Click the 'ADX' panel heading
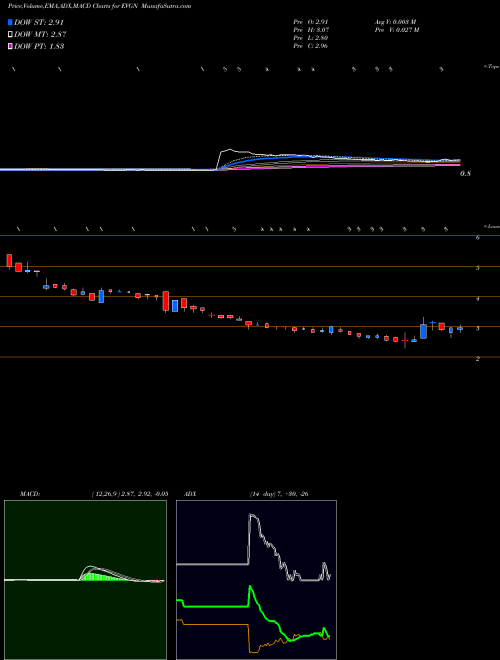This screenshot has height=660, width=500. click(x=190, y=494)
